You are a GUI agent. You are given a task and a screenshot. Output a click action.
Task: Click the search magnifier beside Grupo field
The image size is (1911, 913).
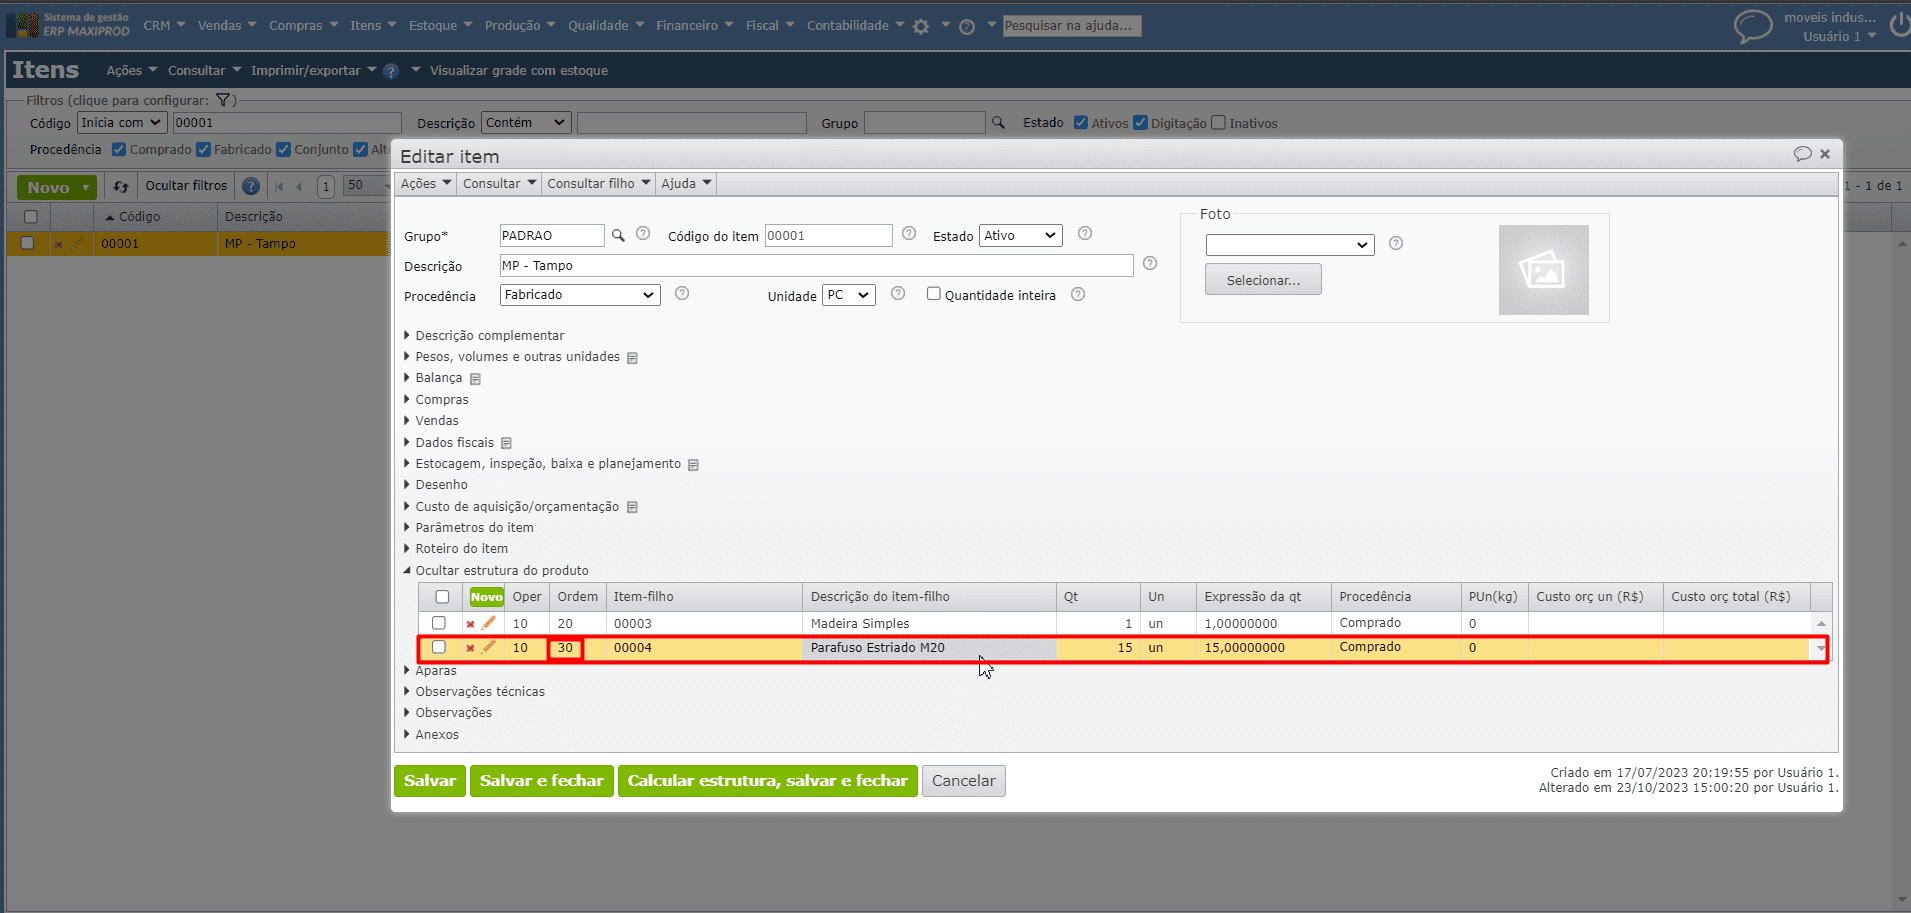(x=618, y=236)
